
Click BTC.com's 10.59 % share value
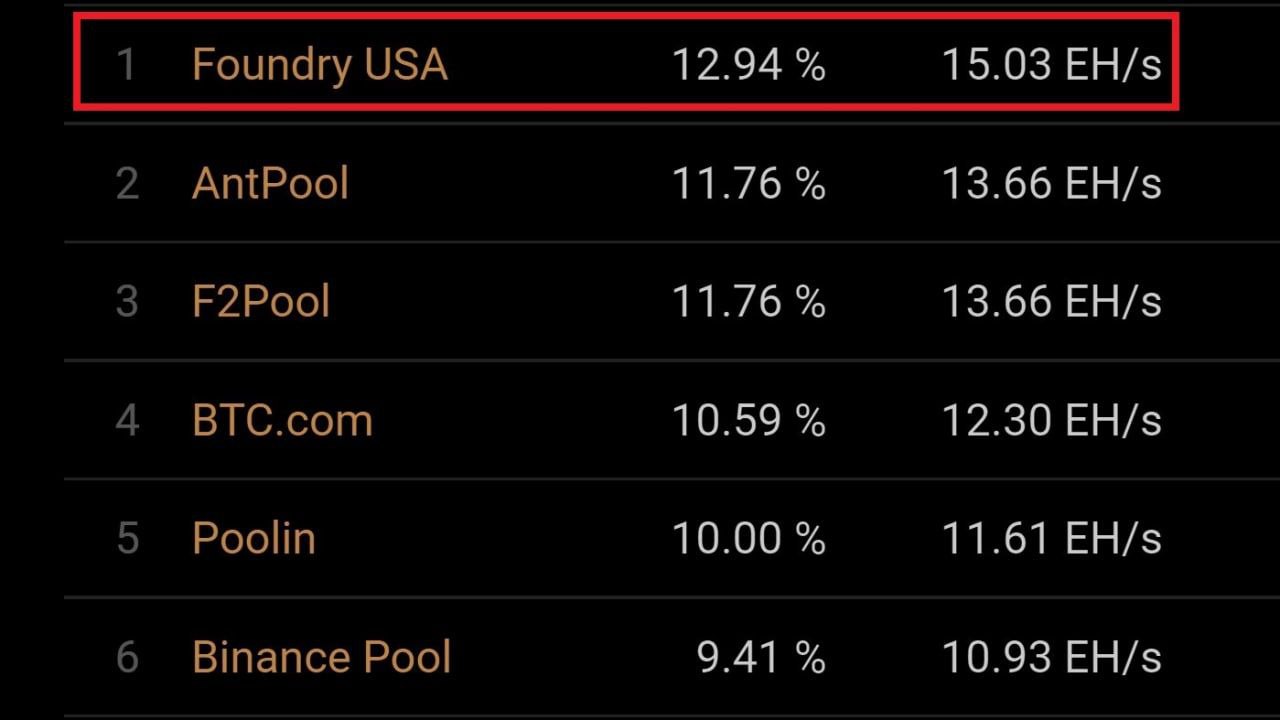click(748, 420)
